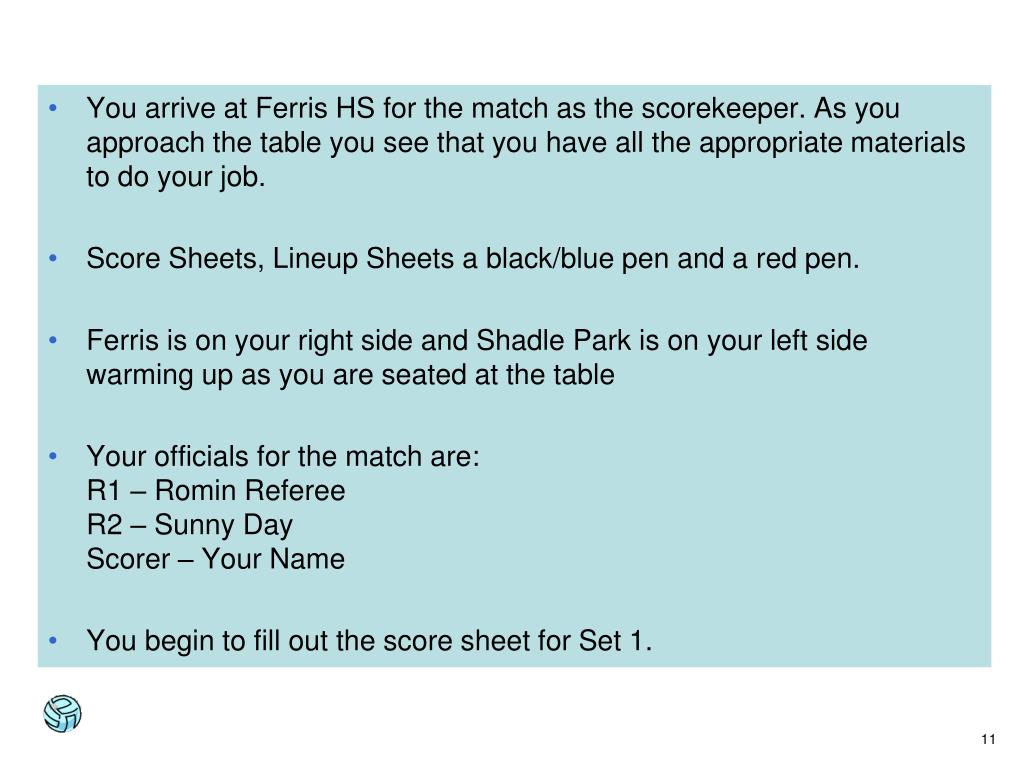Click the words 'Shadle Park'
The height and width of the screenshot is (768, 1024).
(554, 341)
